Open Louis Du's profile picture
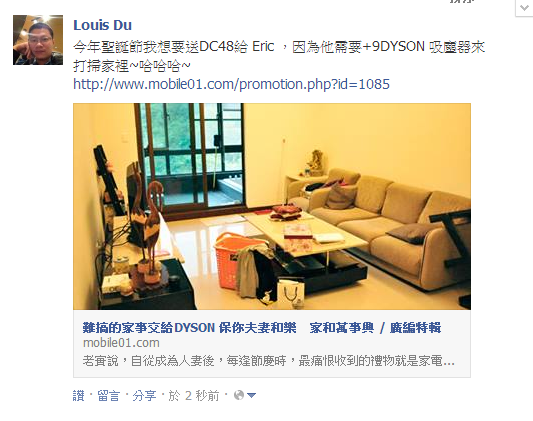Viewport: 533px width, 421px height. coord(38,40)
